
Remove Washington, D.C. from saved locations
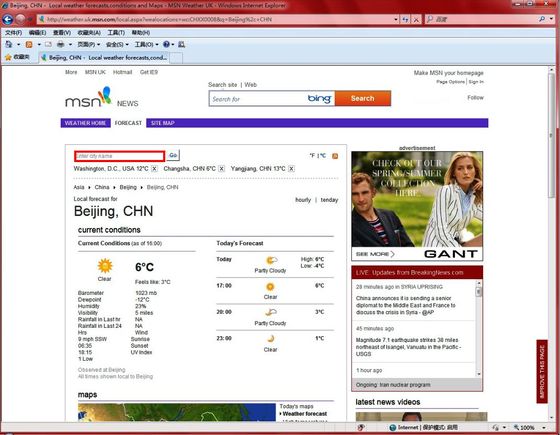coord(154,169)
